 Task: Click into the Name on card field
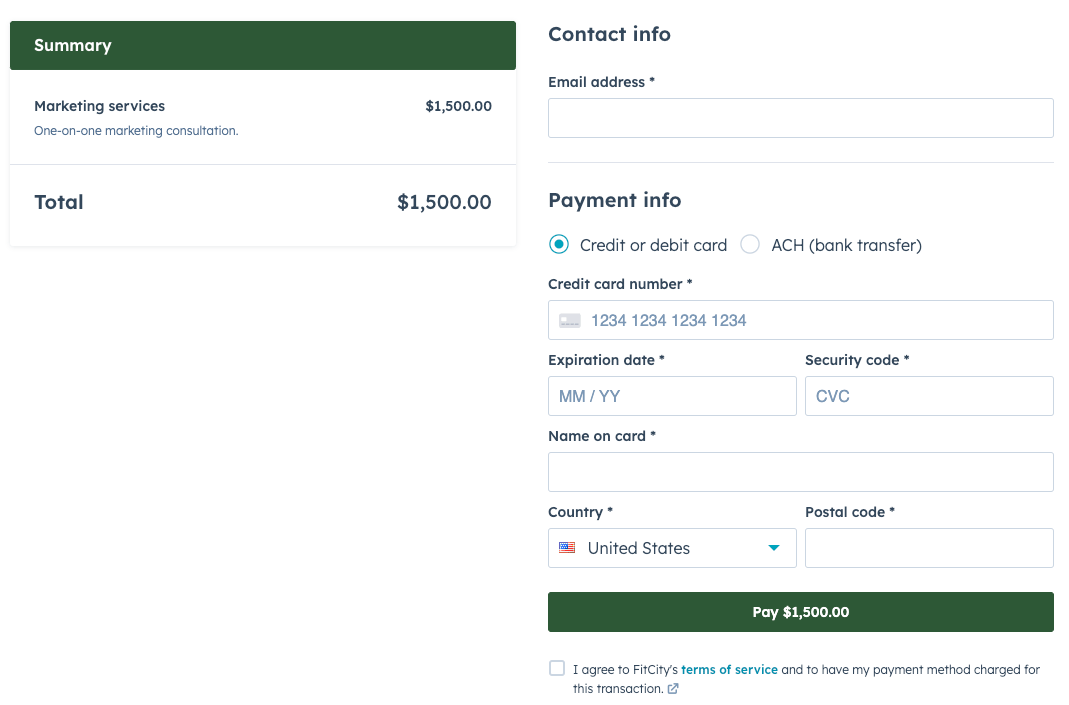[800, 471]
